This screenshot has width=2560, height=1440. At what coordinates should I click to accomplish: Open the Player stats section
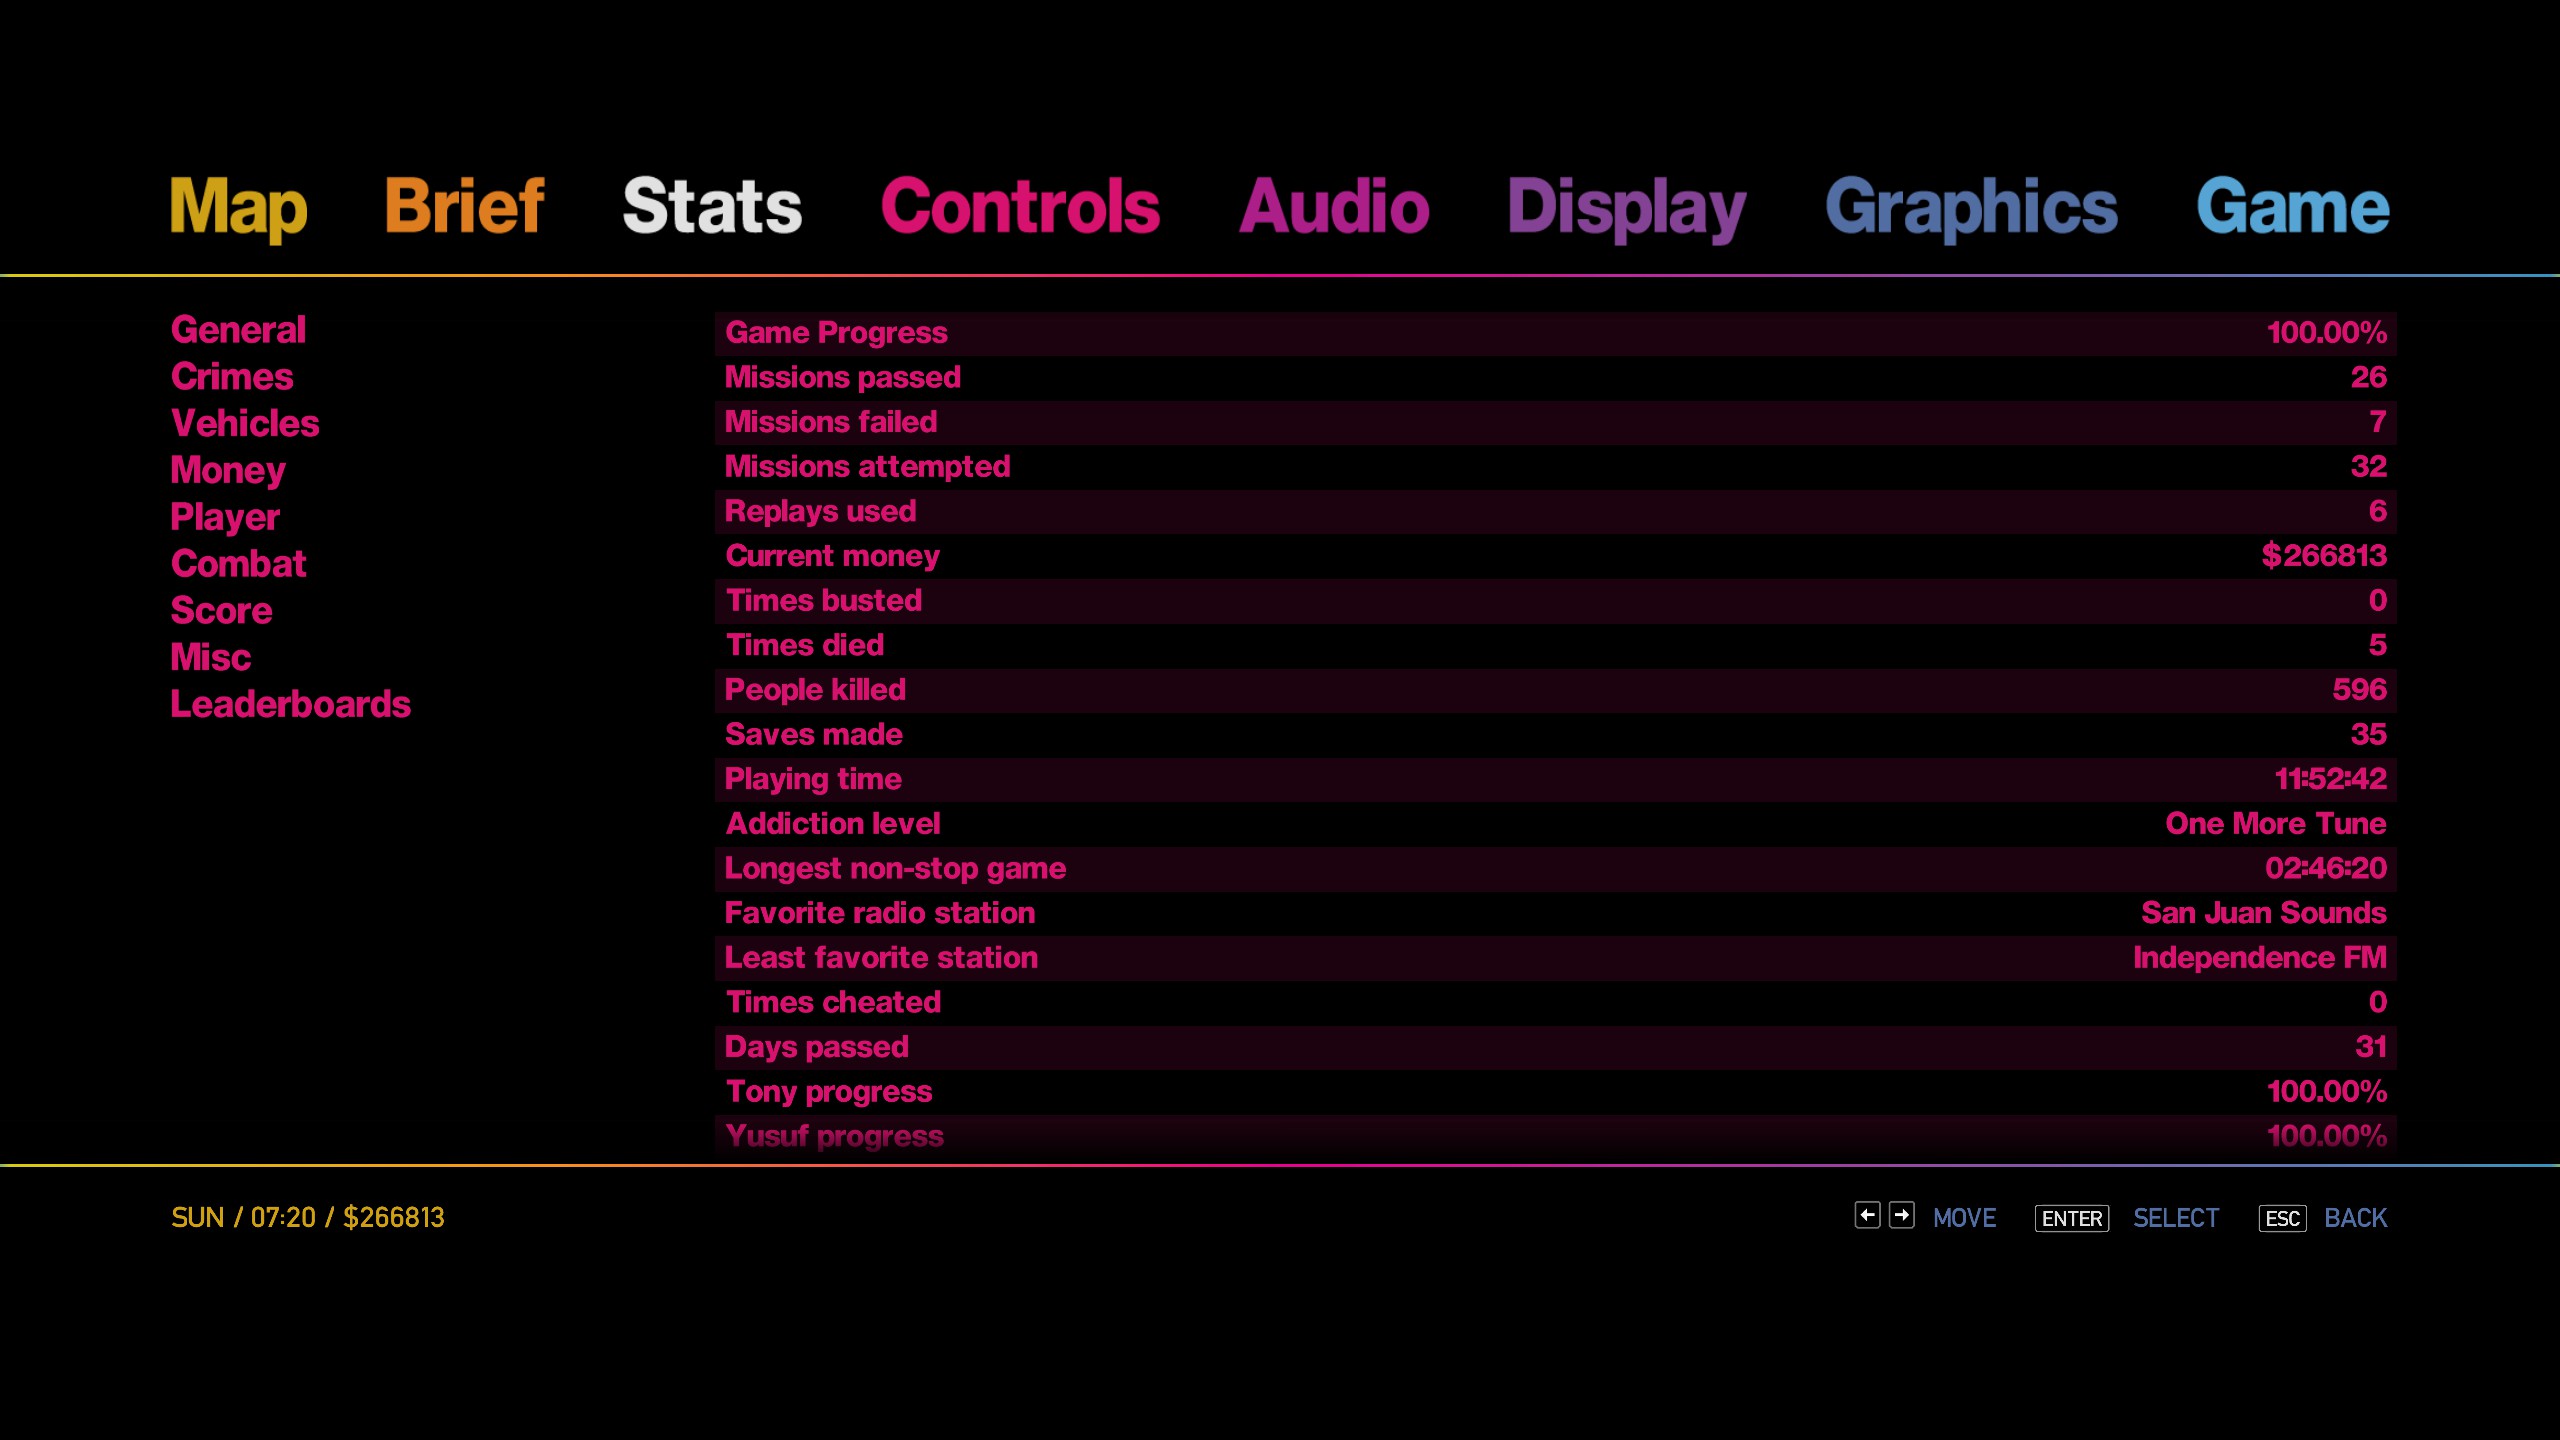[x=223, y=515]
